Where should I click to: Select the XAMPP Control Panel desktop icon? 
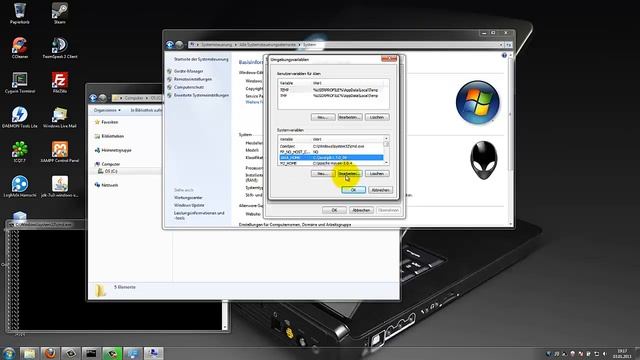[60, 152]
